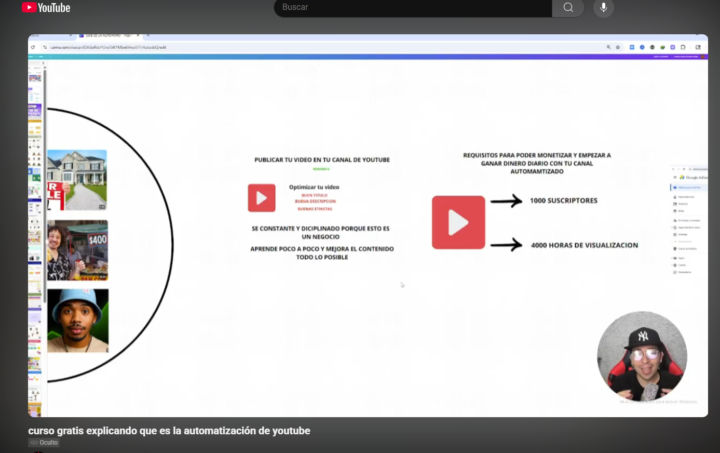
Task: Click highlighted blue item in AdSense sidebar
Action: coord(688,187)
